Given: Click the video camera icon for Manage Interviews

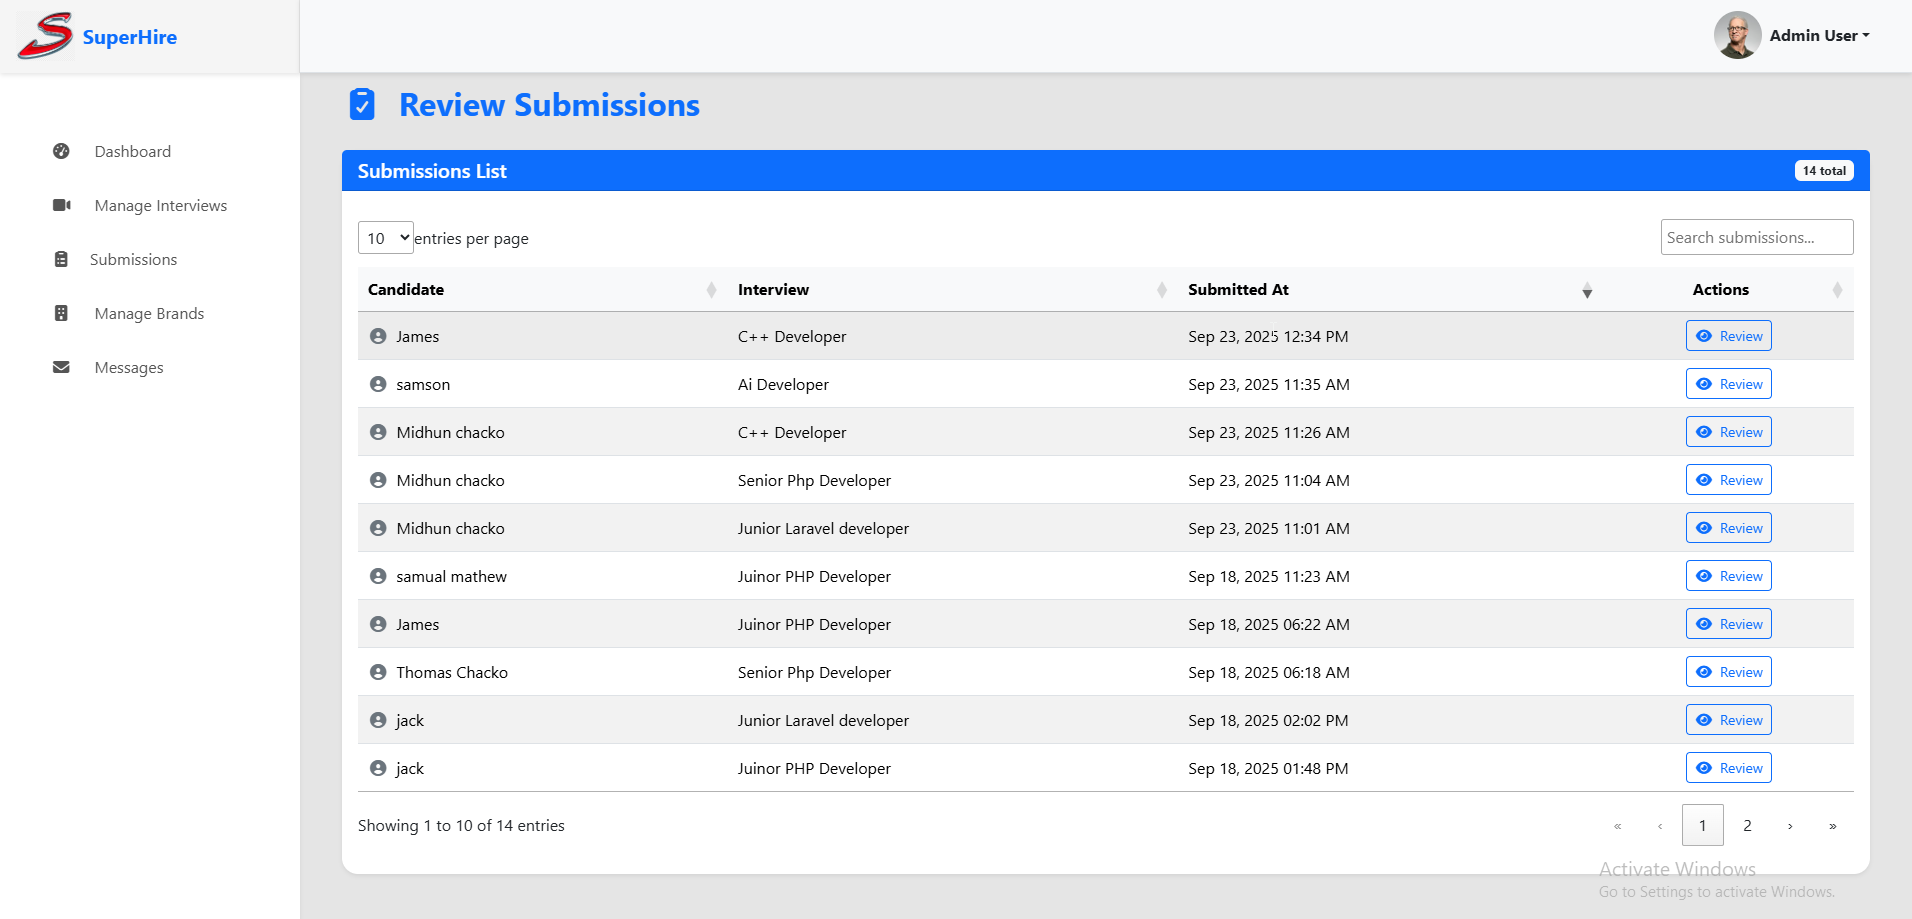Looking at the screenshot, I should (61, 205).
